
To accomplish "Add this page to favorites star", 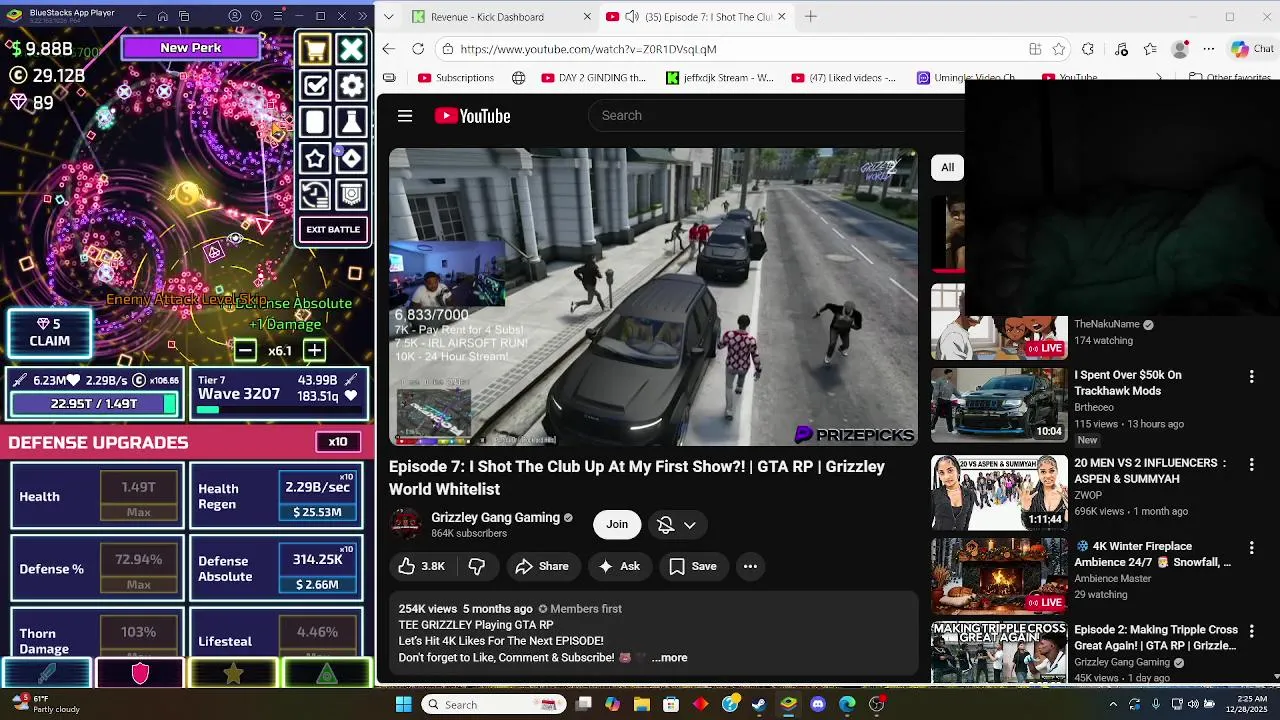I will (1059, 49).
